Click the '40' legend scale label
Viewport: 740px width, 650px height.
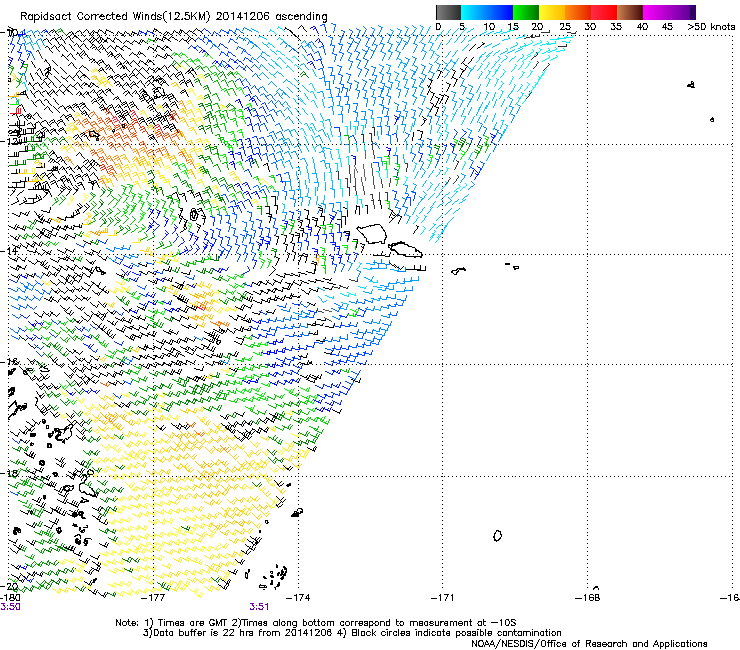coord(642,26)
